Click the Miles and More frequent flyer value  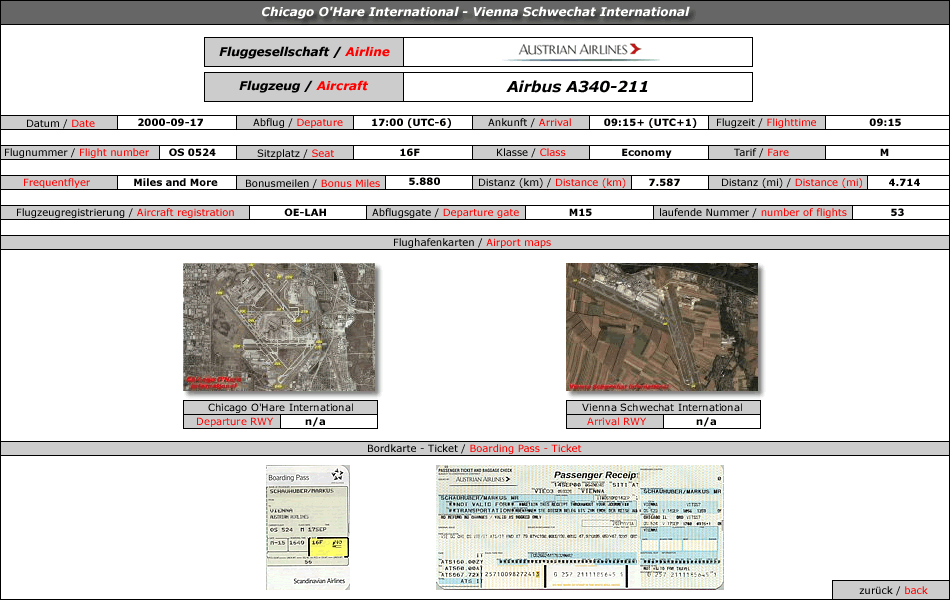pos(175,183)
